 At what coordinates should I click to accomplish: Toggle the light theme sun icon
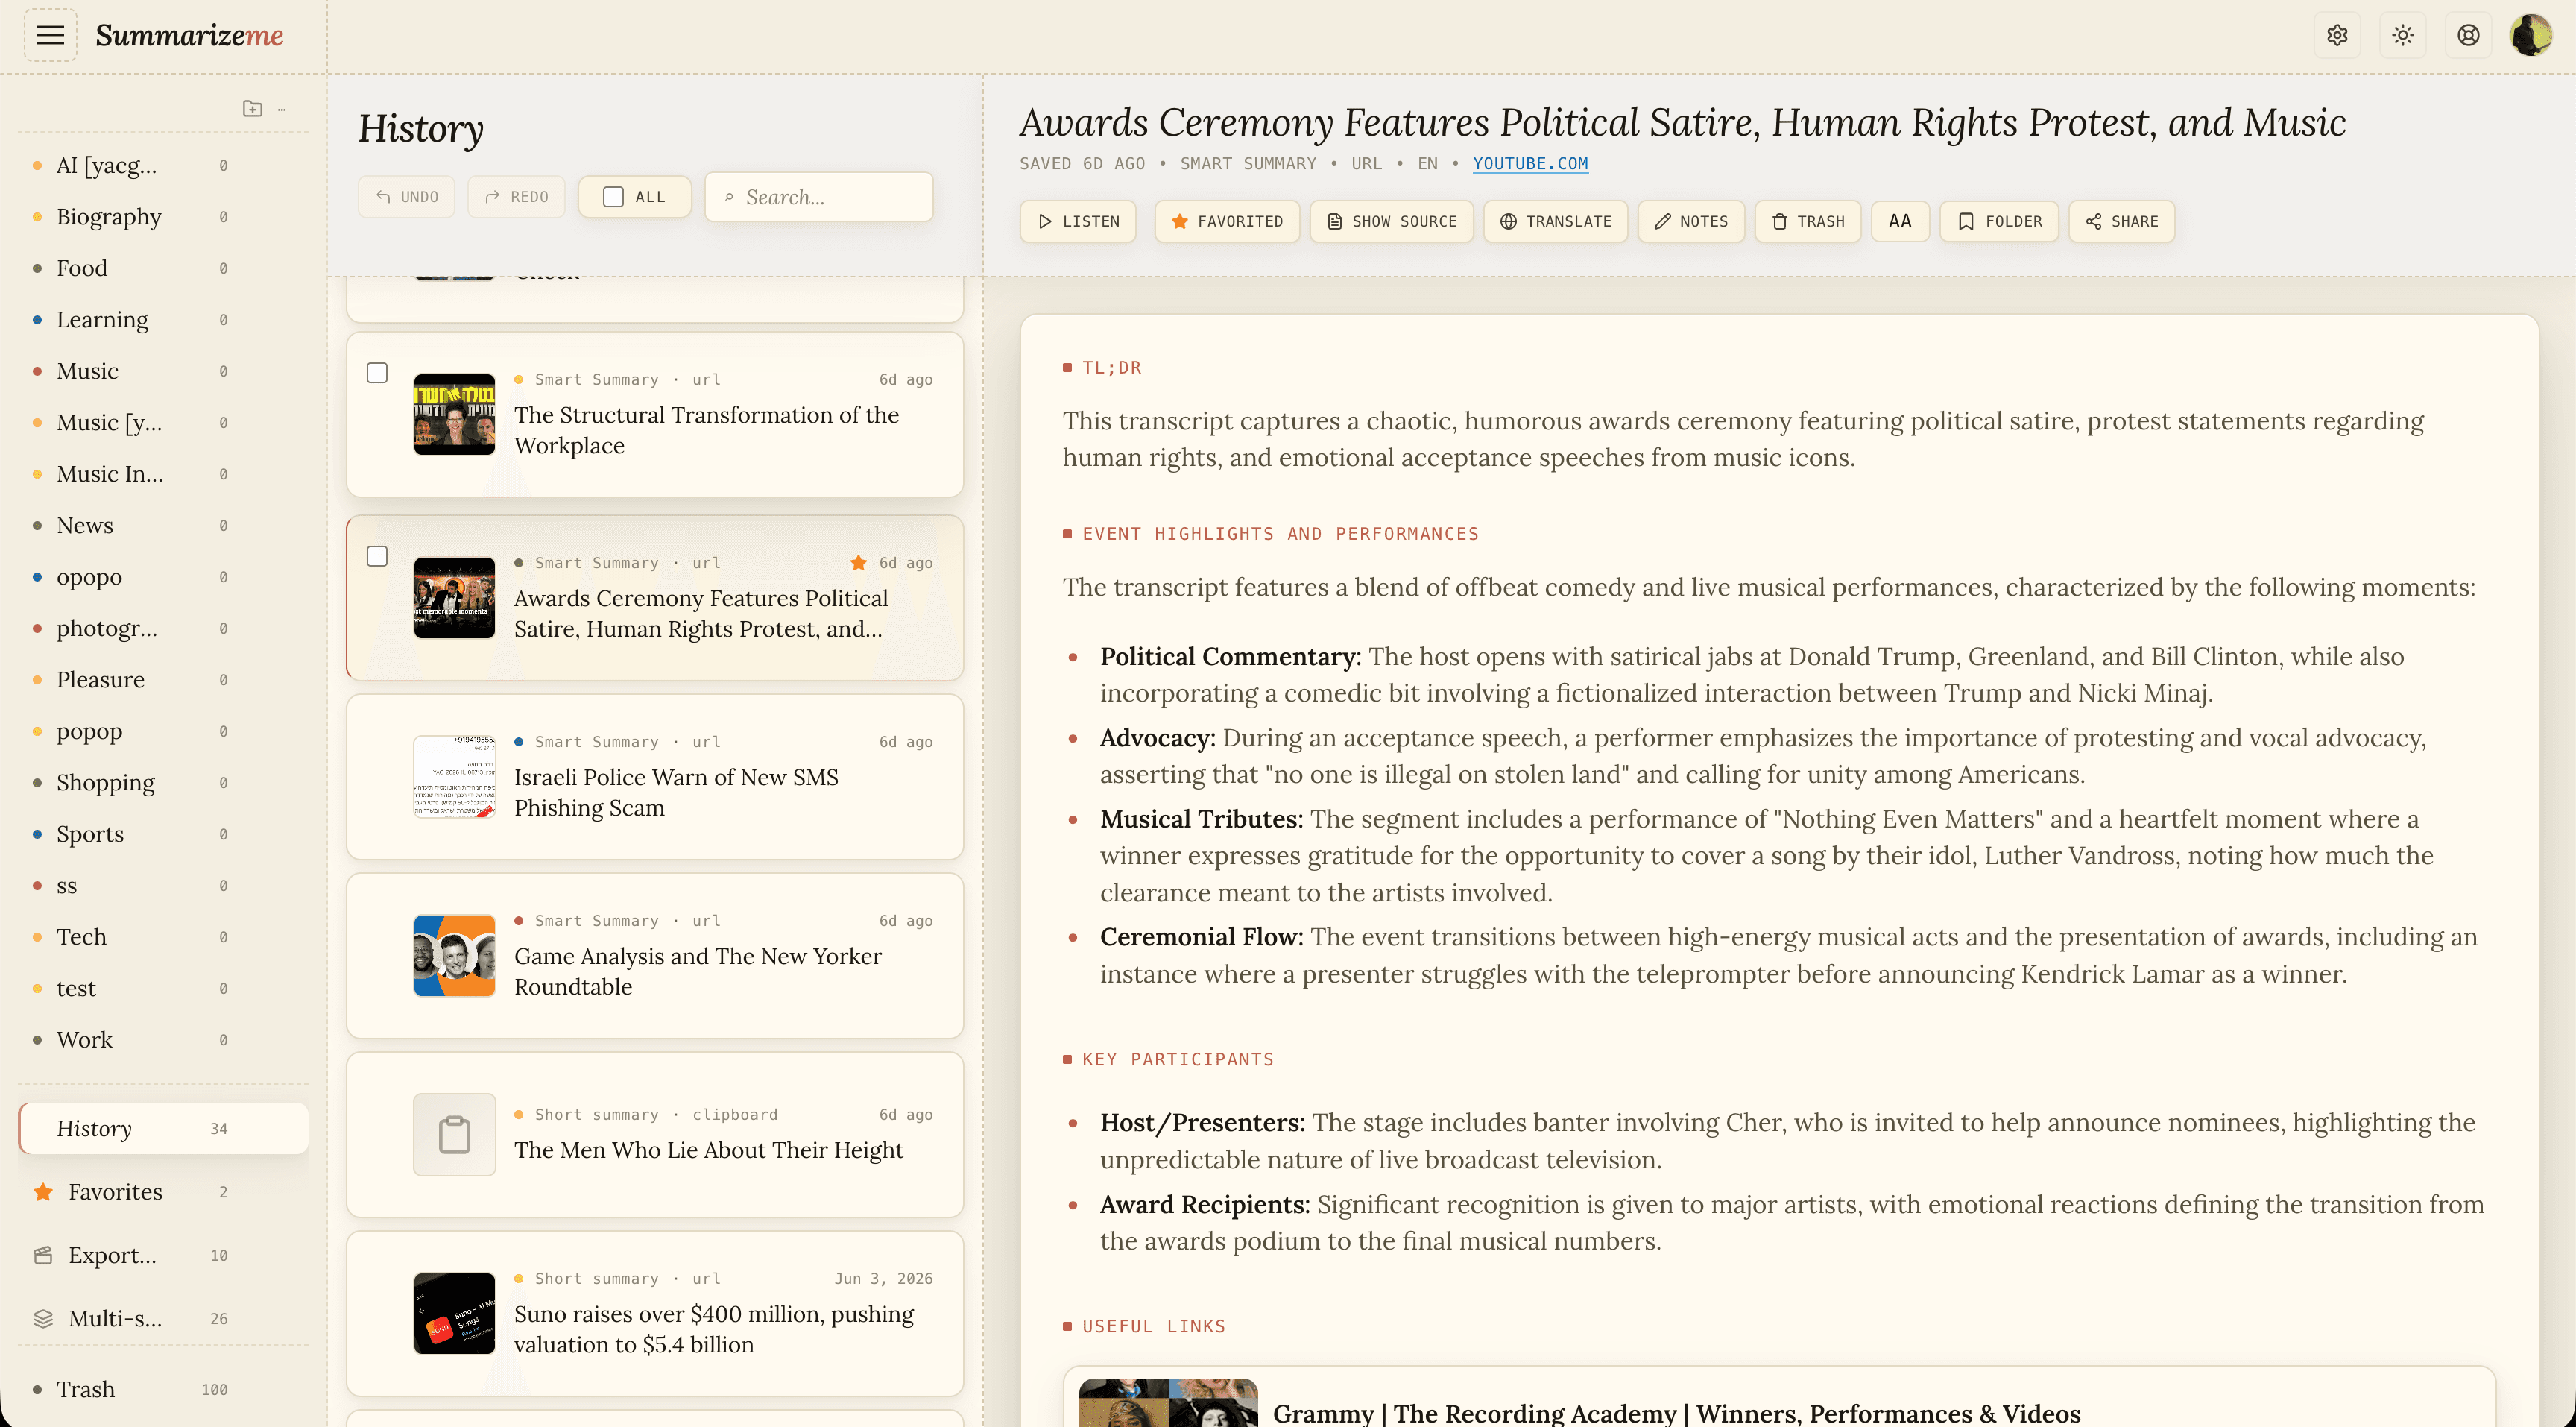[x=2403, y=36]
